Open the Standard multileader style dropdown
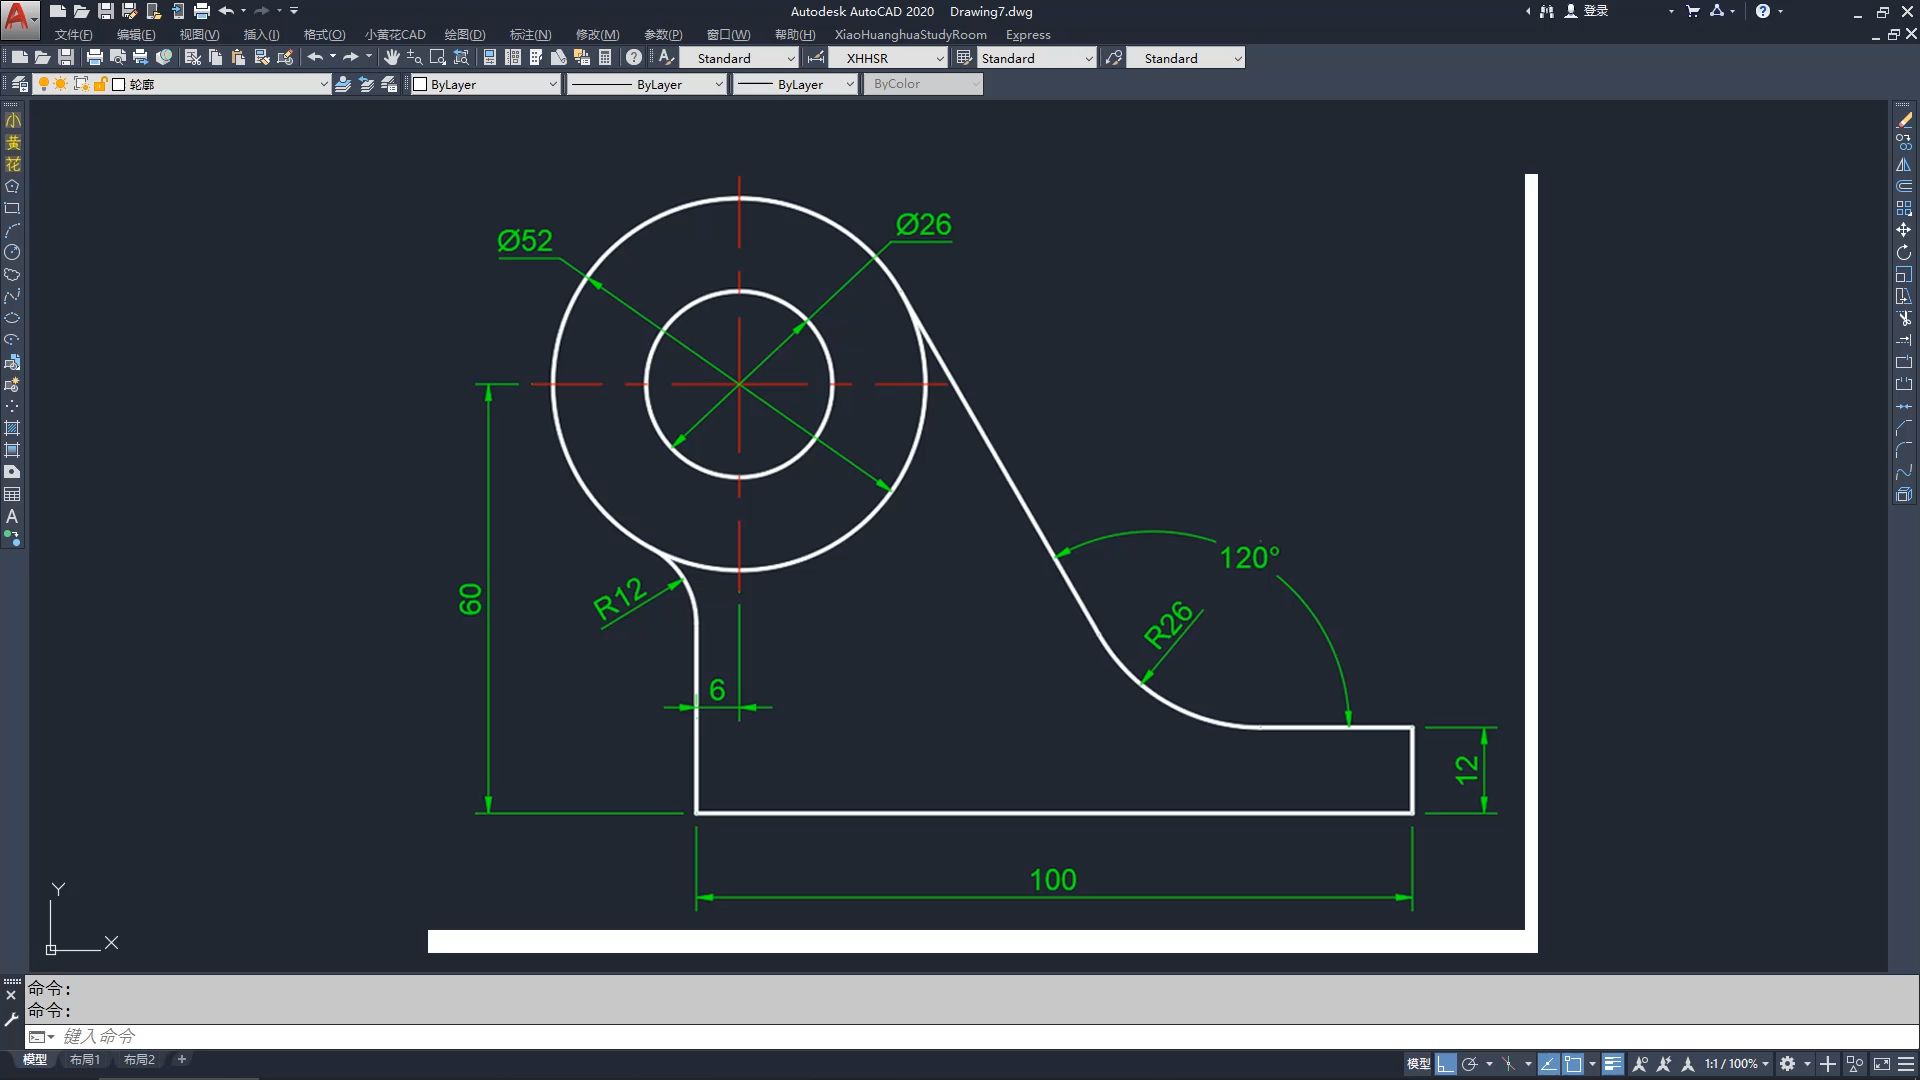The width and height of the screenshot is (1920, 1080). [x=1186, y=58]
